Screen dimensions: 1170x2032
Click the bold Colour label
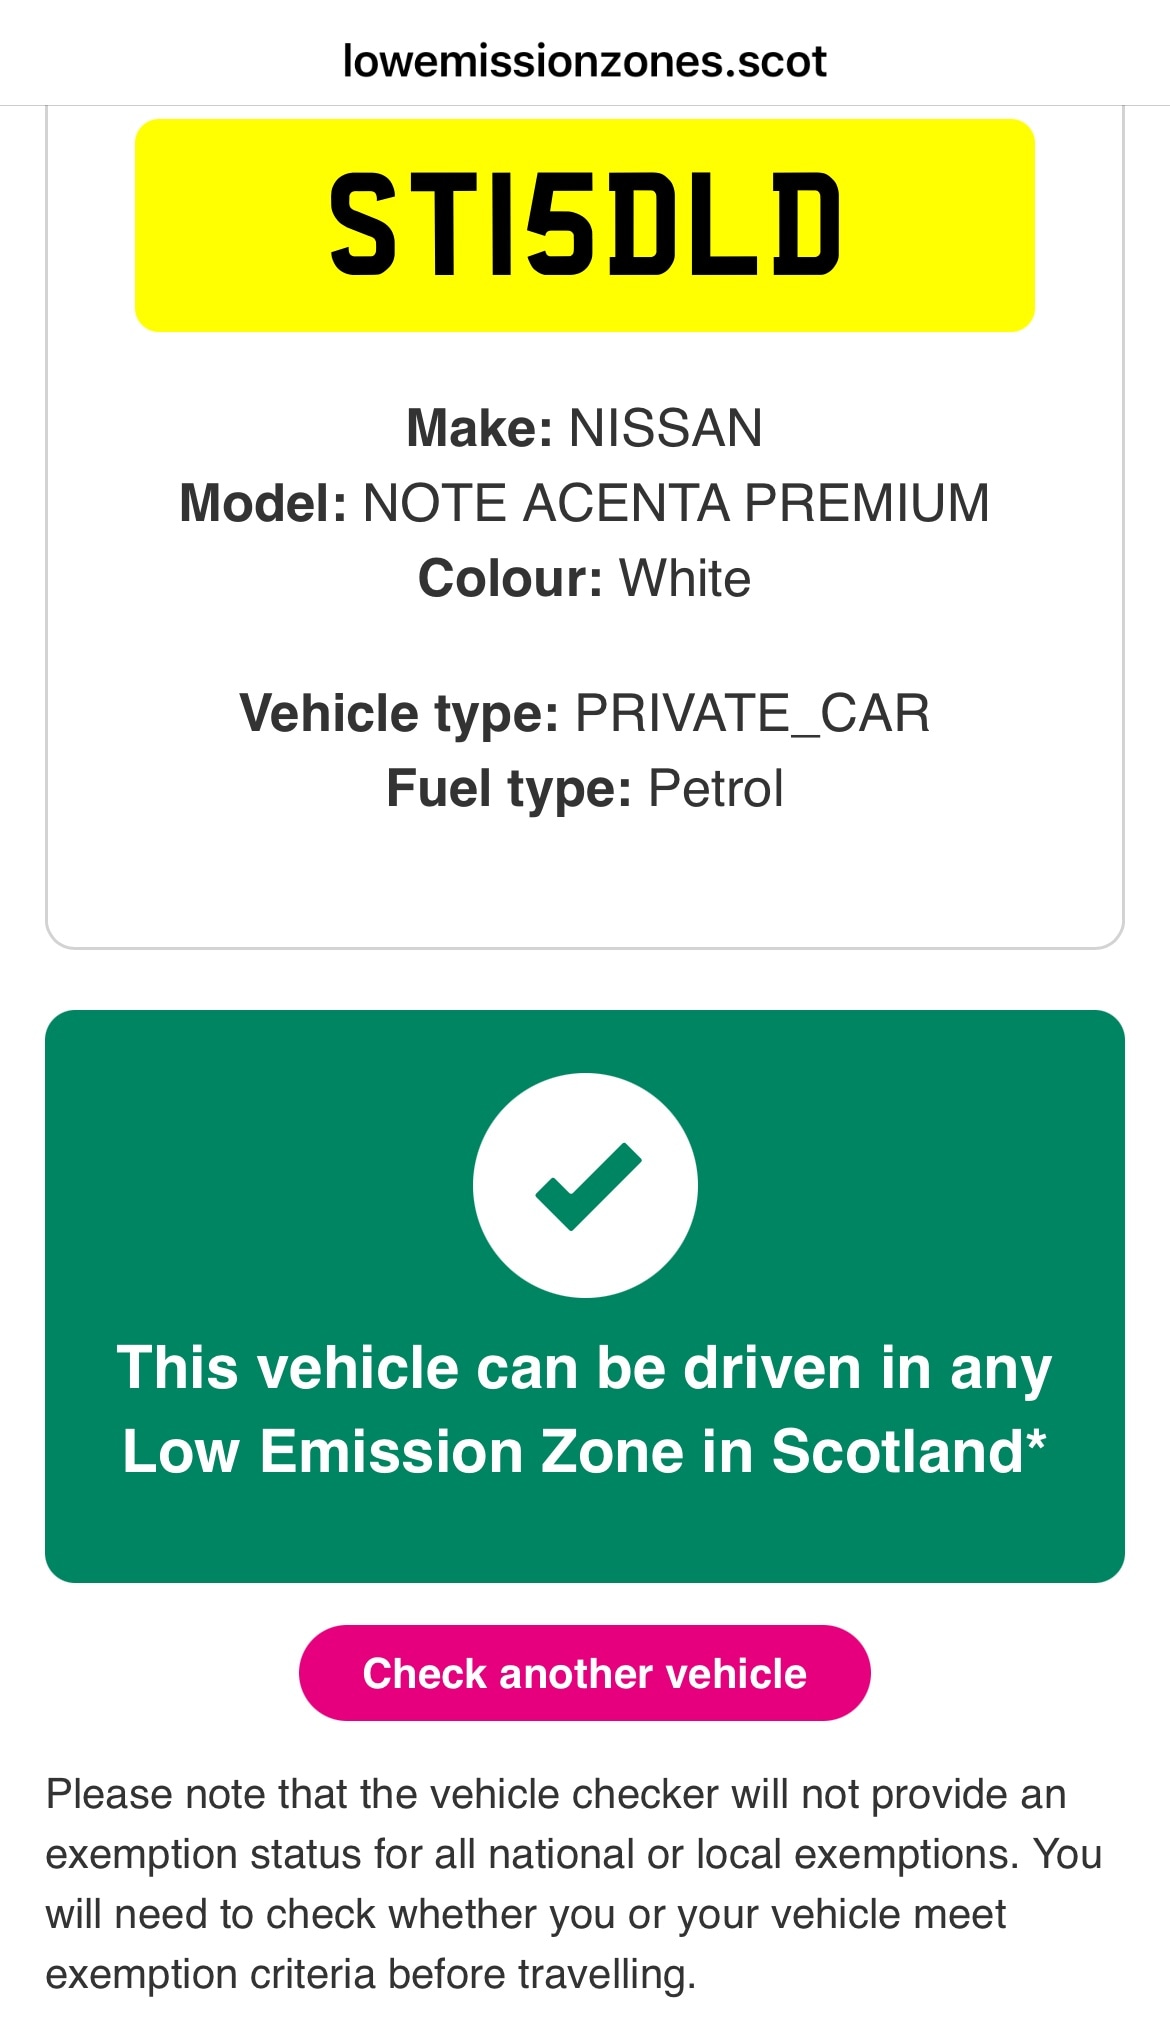pos(510,579)
